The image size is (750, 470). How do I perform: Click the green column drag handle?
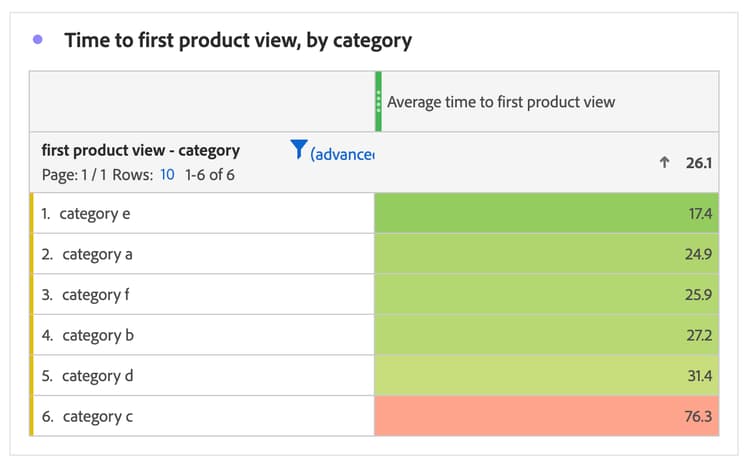(378, 101)
